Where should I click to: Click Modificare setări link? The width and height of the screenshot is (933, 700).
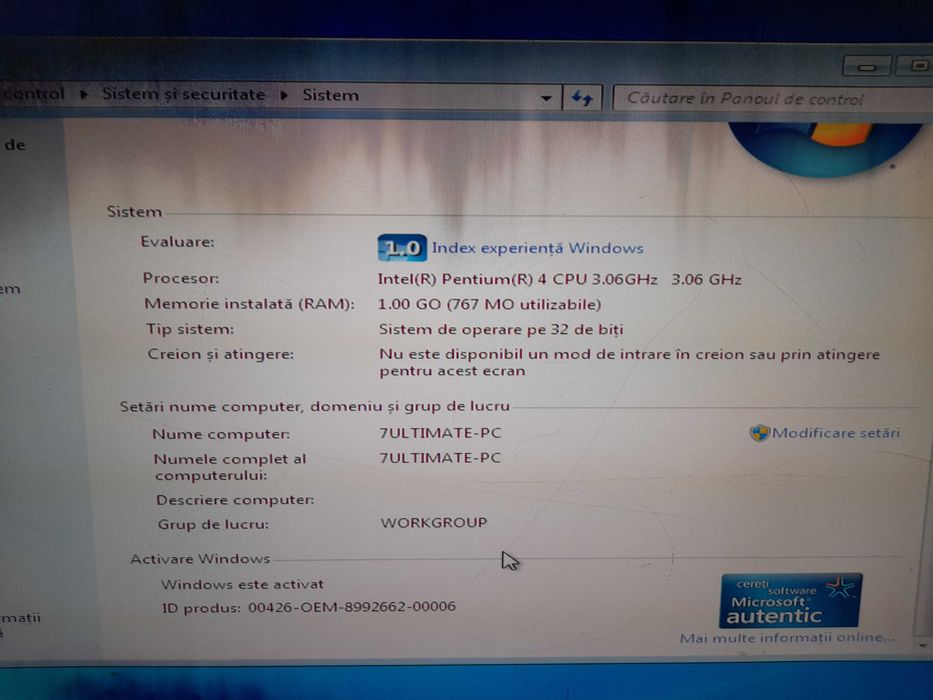(835, 433)
